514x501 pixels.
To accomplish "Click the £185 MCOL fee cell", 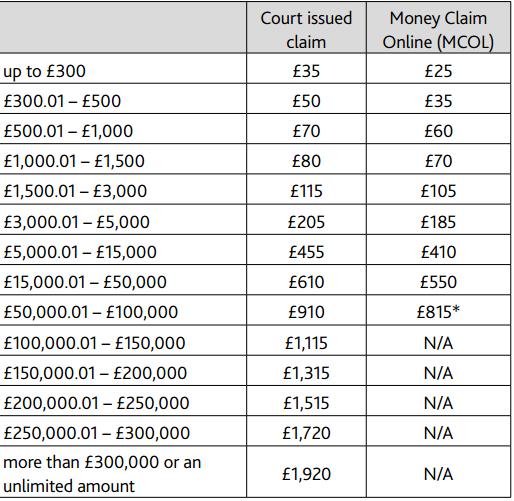I will pyautogui.click(x=438, y=222).
